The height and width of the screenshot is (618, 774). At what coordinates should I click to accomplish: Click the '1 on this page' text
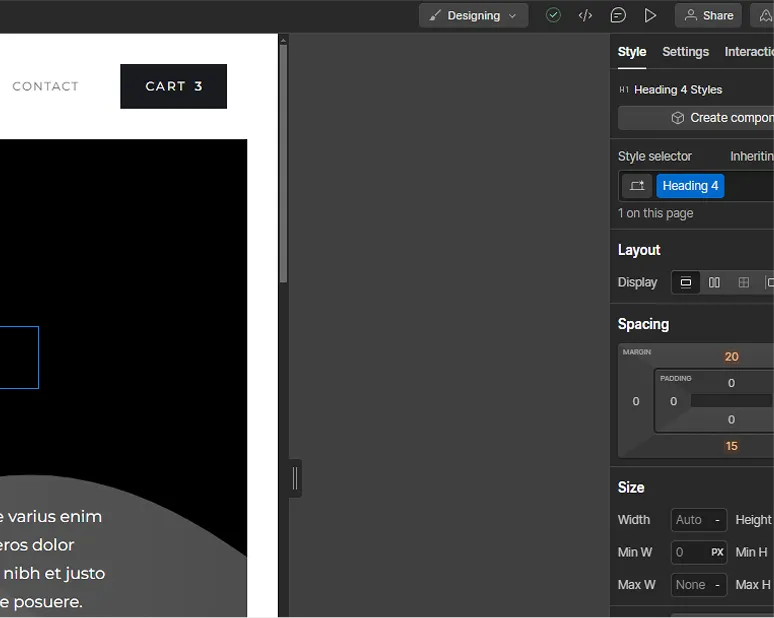click(x=656, y=213)
